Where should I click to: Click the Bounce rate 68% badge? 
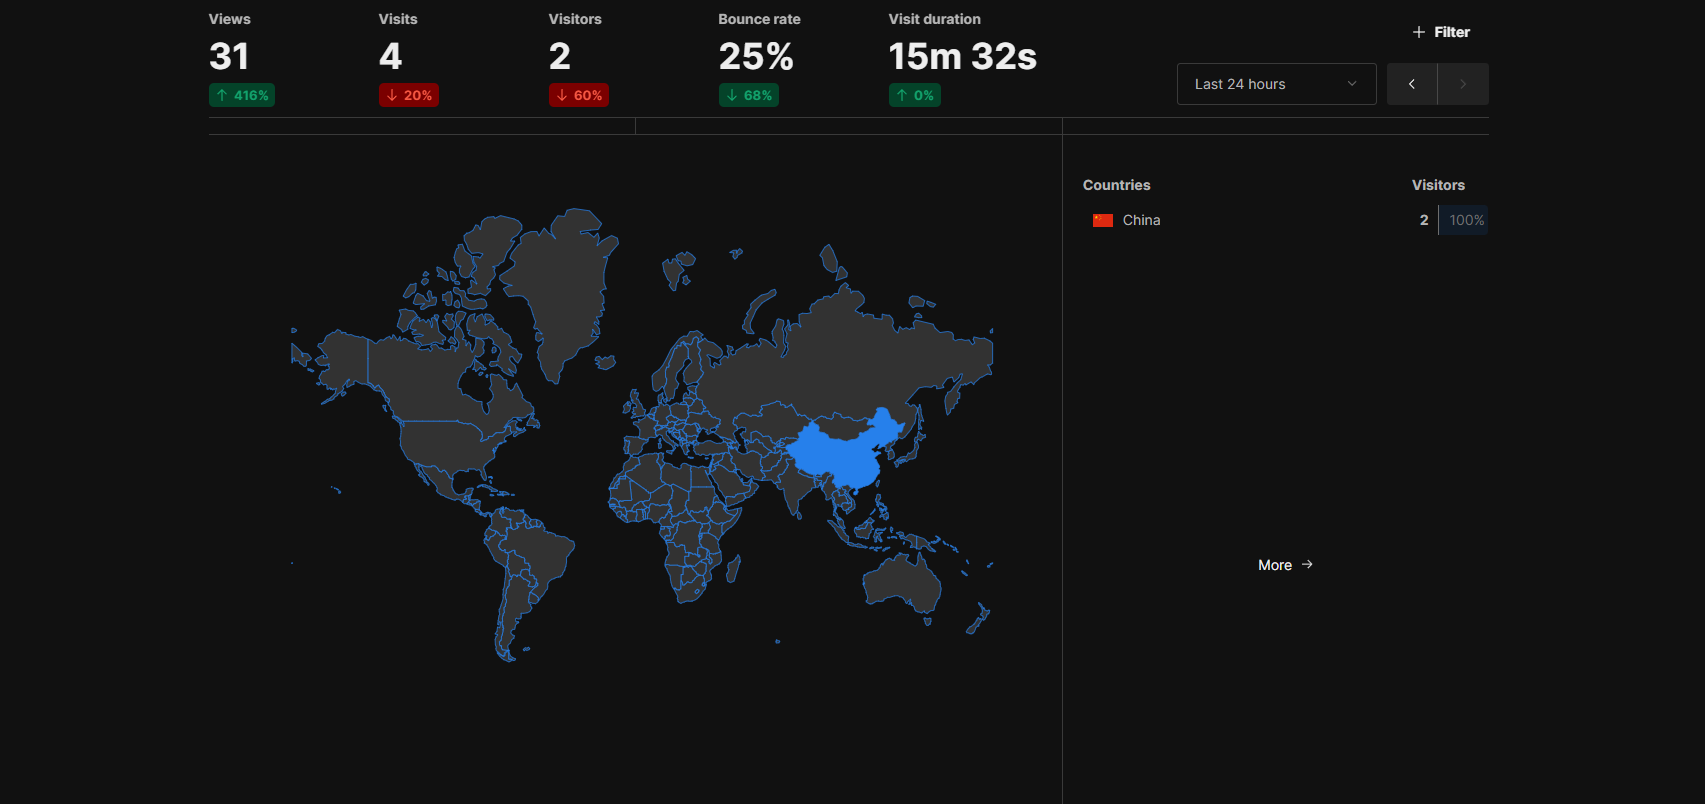click(749, 95)
